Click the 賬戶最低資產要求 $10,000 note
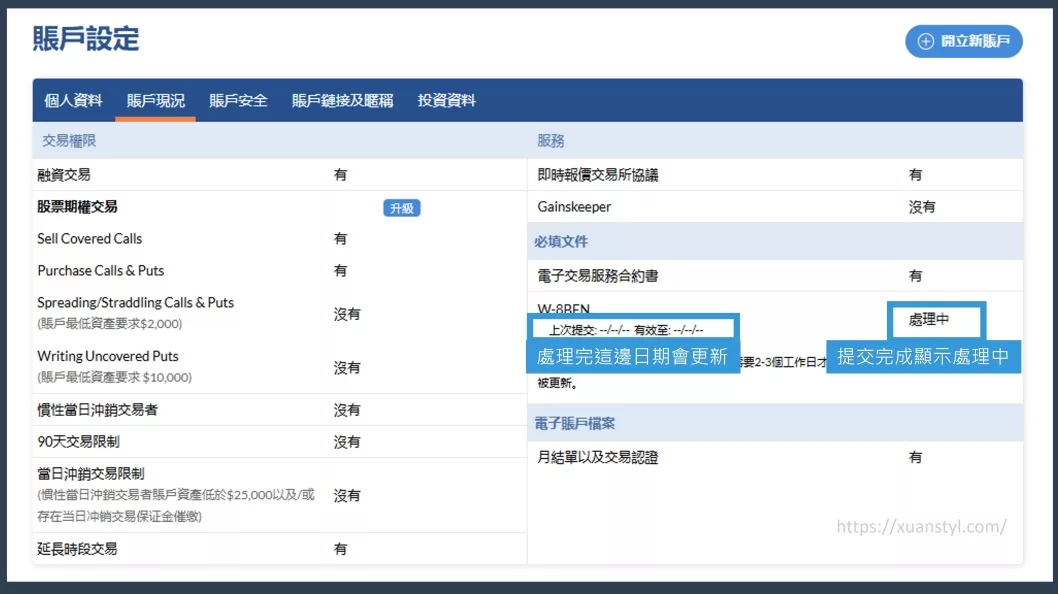 point(114,377)
